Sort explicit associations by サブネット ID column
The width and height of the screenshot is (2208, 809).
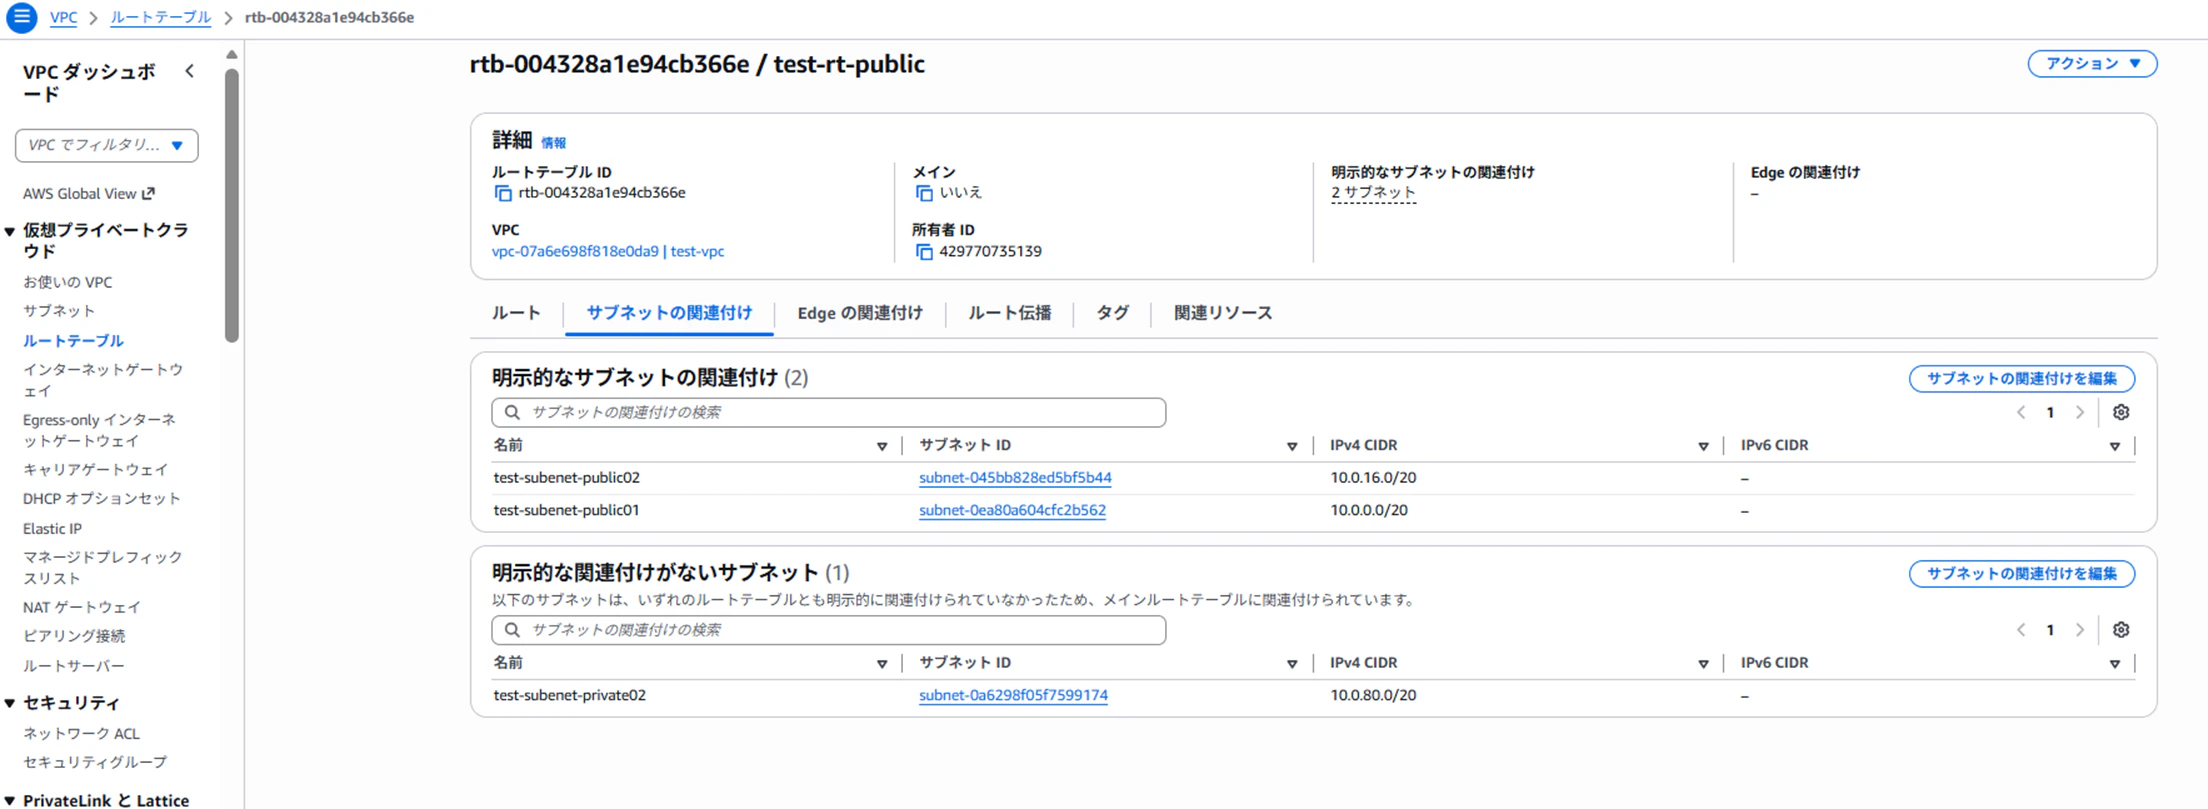click(1292, 447)
